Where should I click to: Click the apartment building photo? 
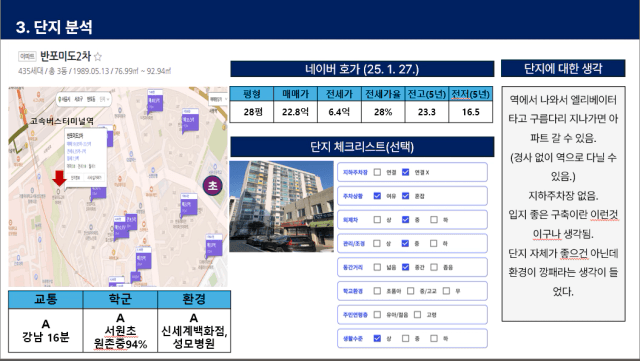[281, 206]
